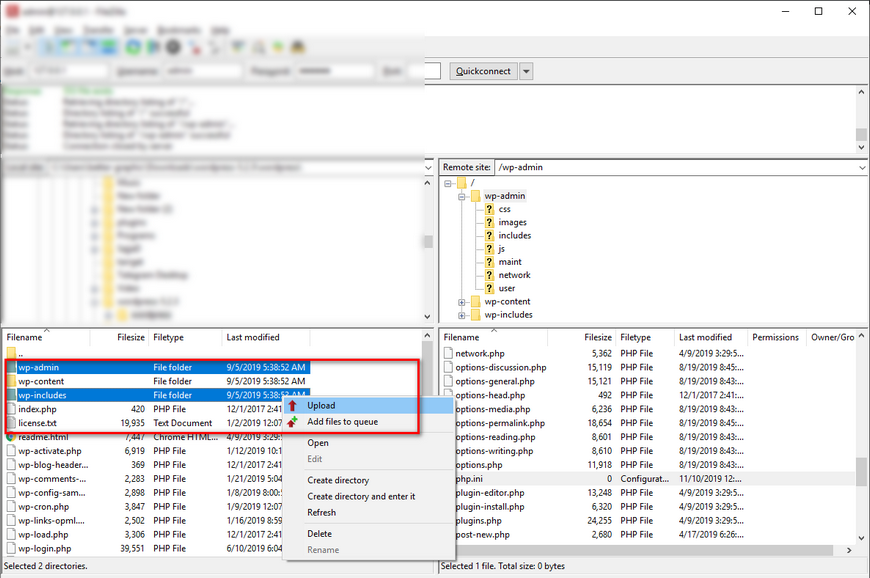Click the local directory tree scroll-down arrow

(x=427, y=317)
